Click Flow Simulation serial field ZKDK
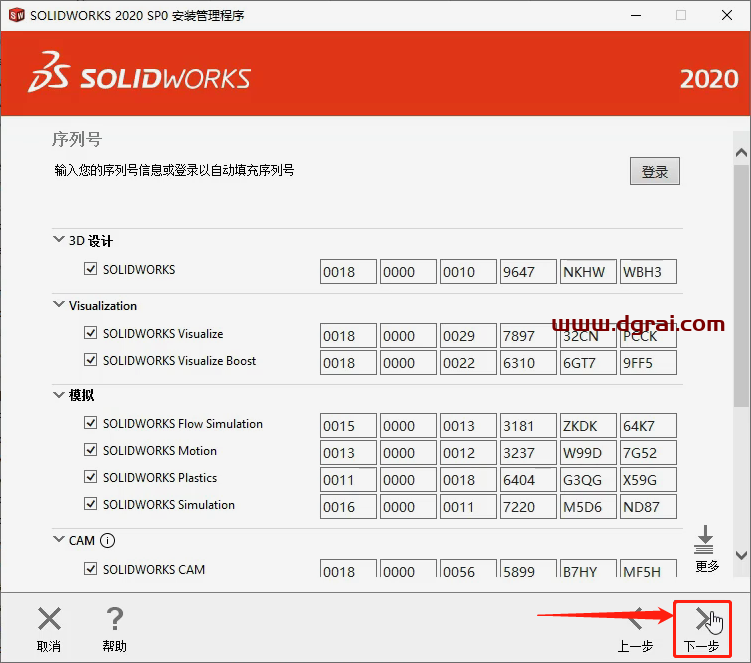 [588, 426]
